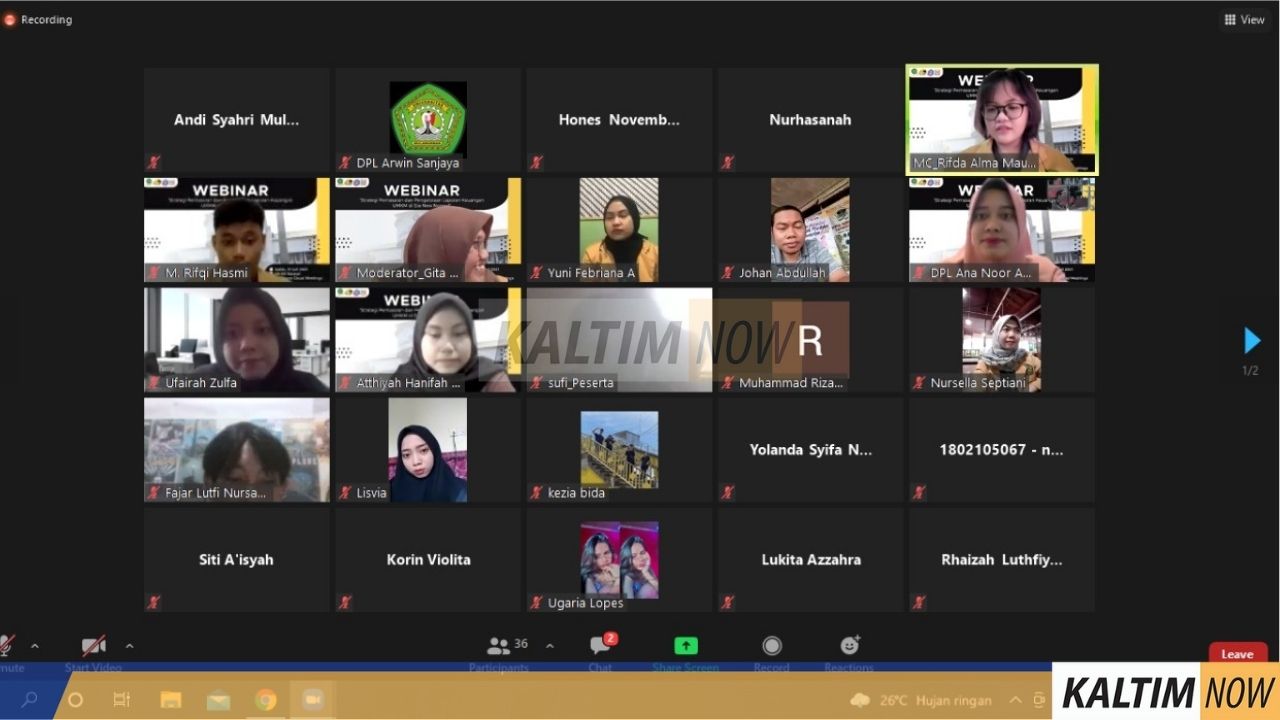The height and width of the screenshot is (720, 1280).
Task: Open the View layout menu
Action: (x=1244, y=19)
